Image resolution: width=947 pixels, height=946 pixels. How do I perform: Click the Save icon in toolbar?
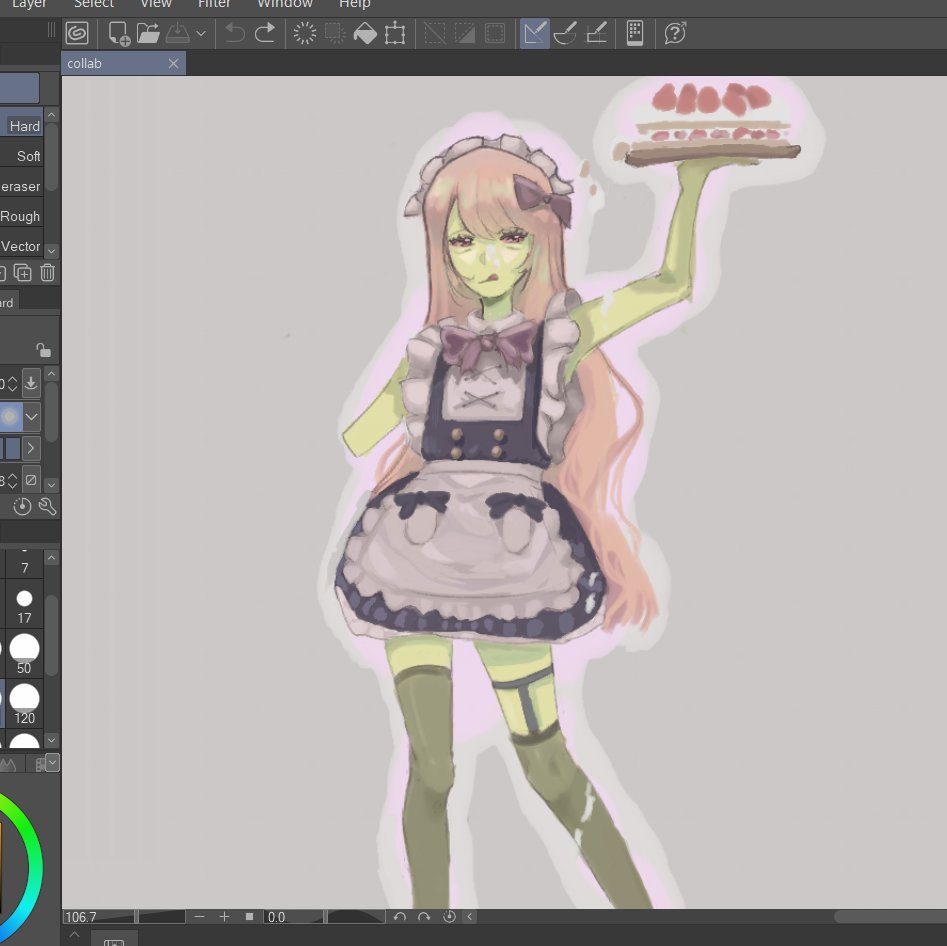[178, 33]
